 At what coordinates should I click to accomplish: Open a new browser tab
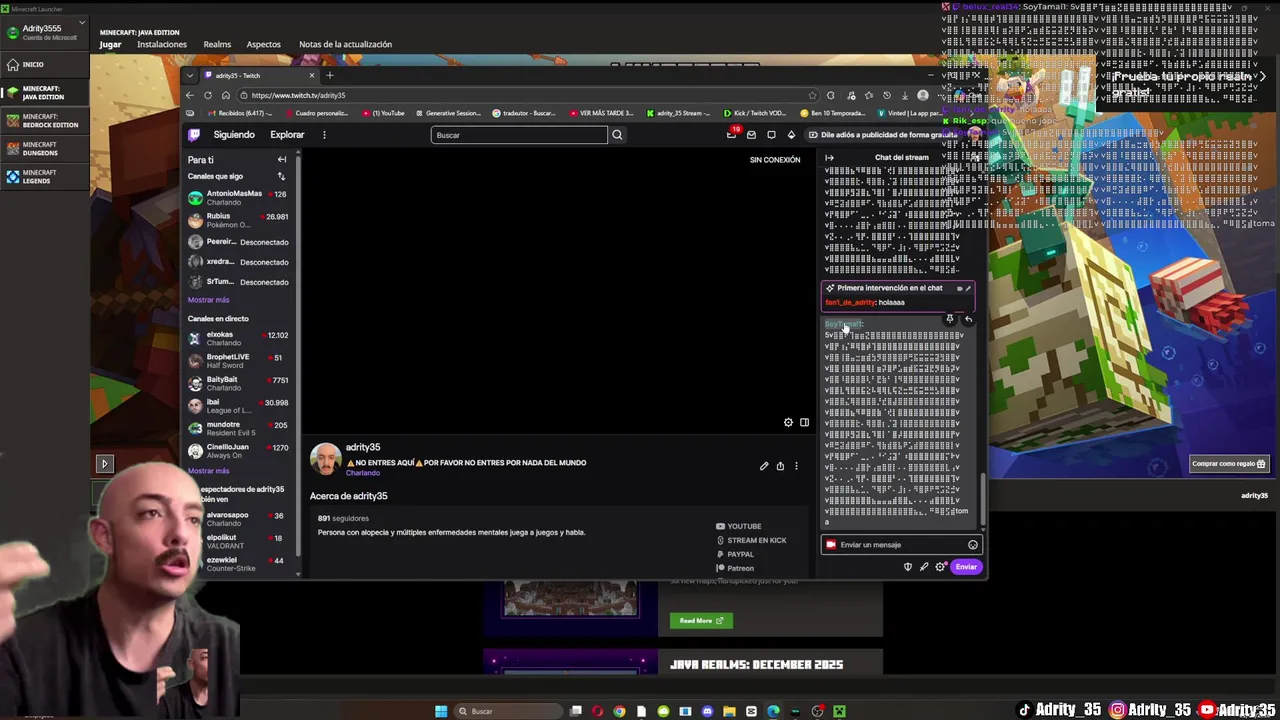[330, 75]
